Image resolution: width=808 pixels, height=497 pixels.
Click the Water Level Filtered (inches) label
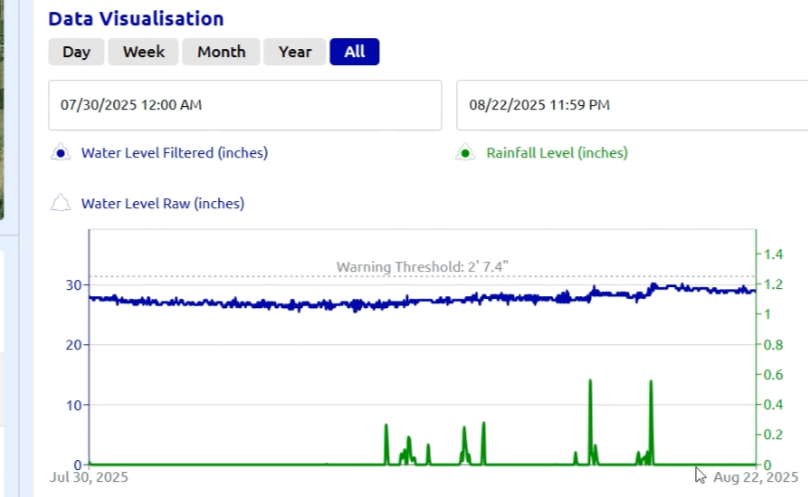pos(174,153)
